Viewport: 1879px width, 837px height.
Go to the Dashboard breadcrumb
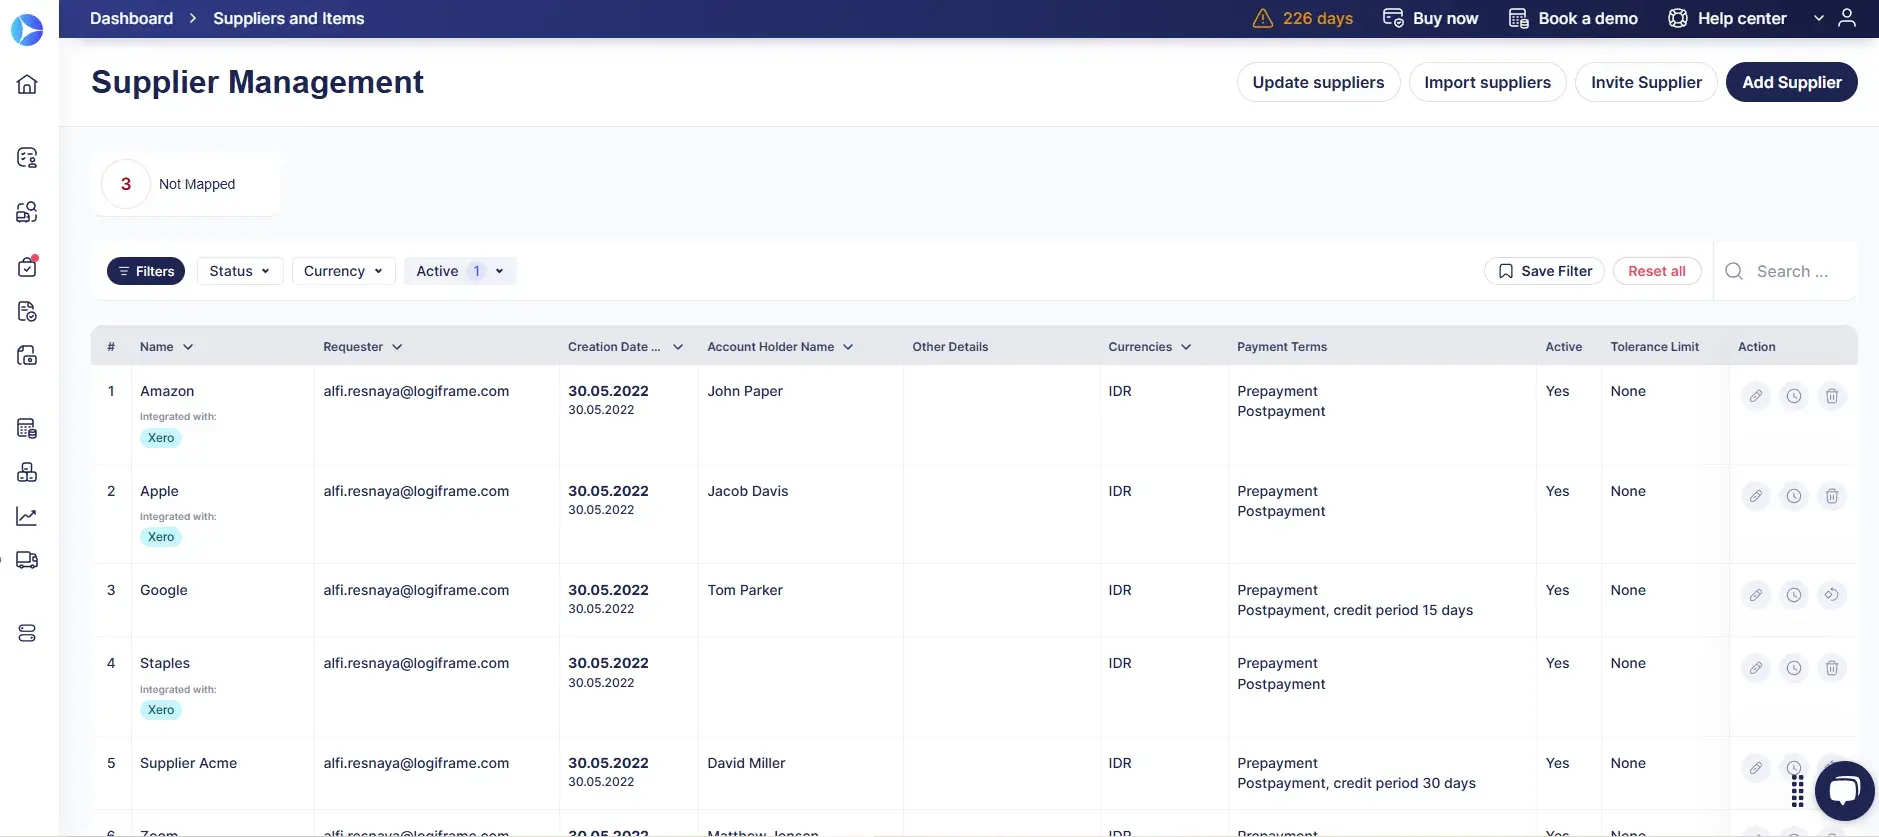click(131, 18)
